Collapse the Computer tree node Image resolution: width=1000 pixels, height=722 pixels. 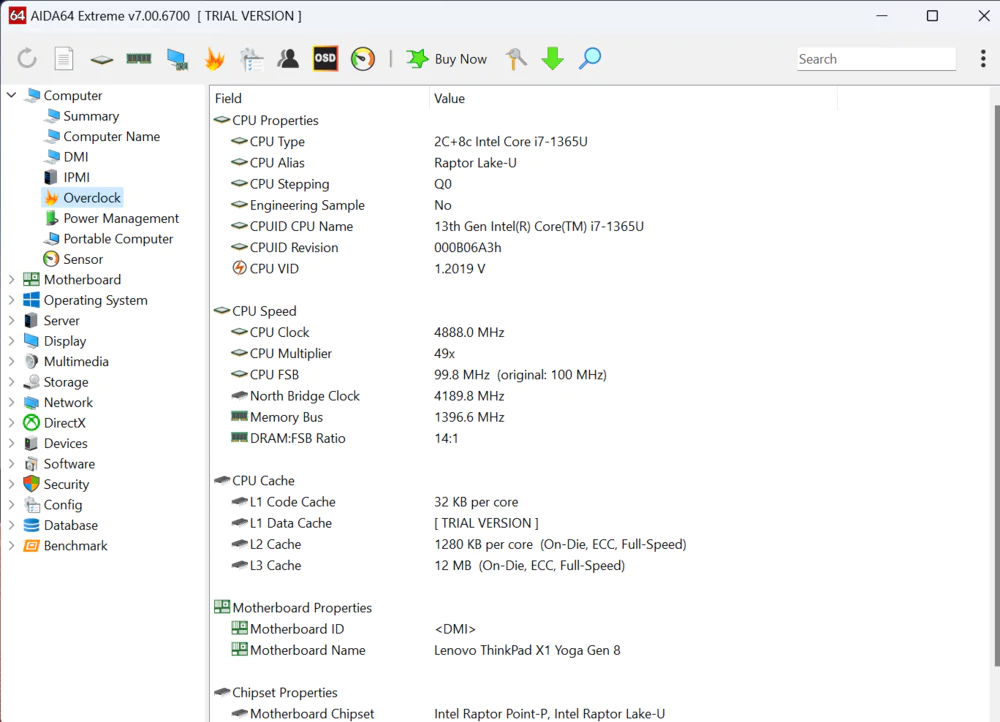11,95
